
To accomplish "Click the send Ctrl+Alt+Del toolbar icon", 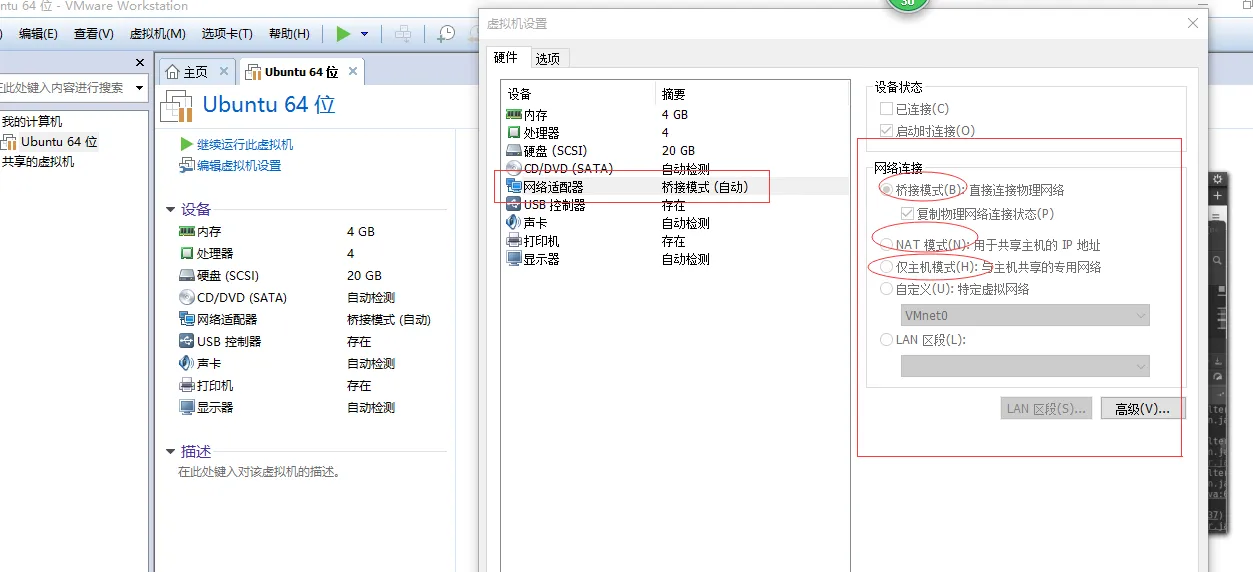I will [x=403, y=34].
